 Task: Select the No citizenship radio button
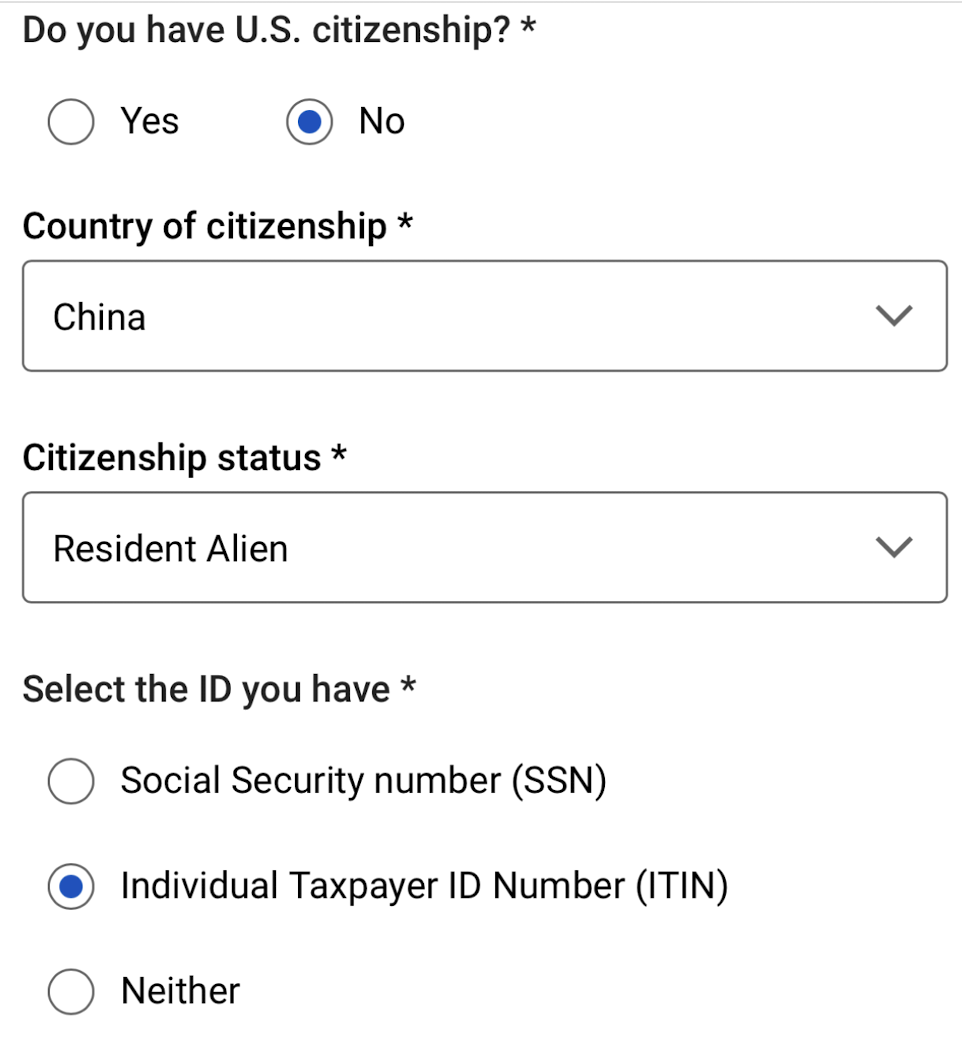pos(311,121)
